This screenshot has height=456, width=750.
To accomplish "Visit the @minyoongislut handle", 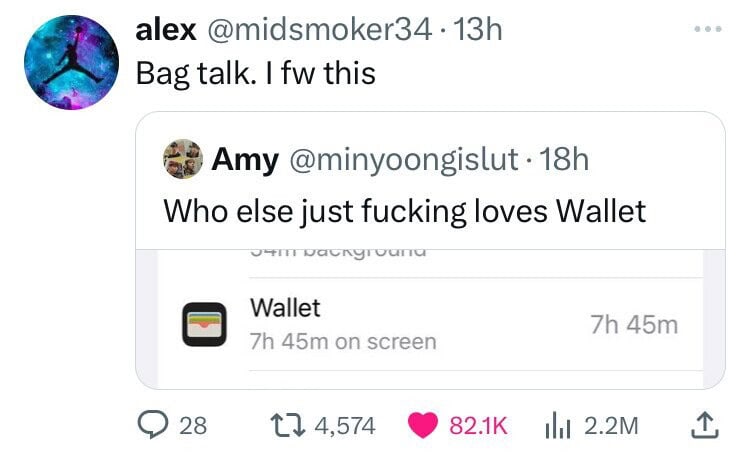I will pyautogui.click(x=404, y=159).
